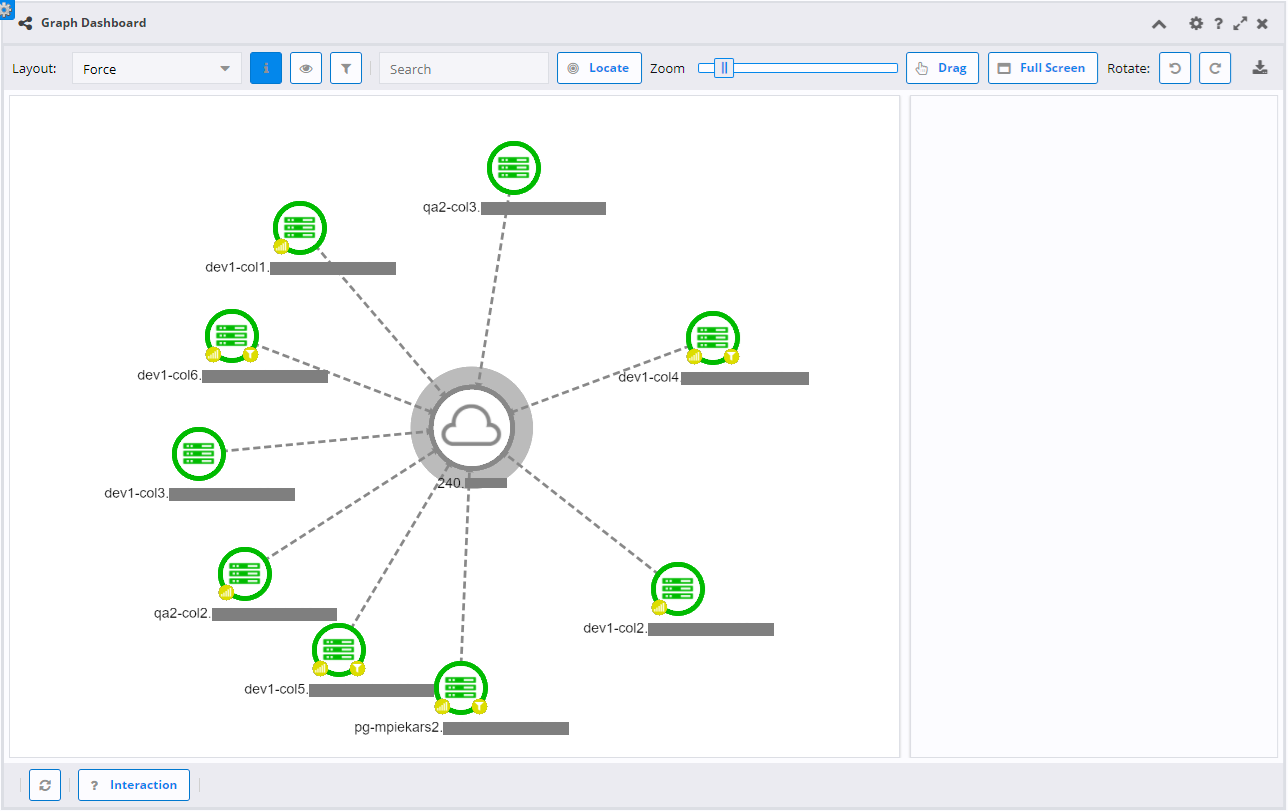Download the graph using the export icon

click(1260, 67)
